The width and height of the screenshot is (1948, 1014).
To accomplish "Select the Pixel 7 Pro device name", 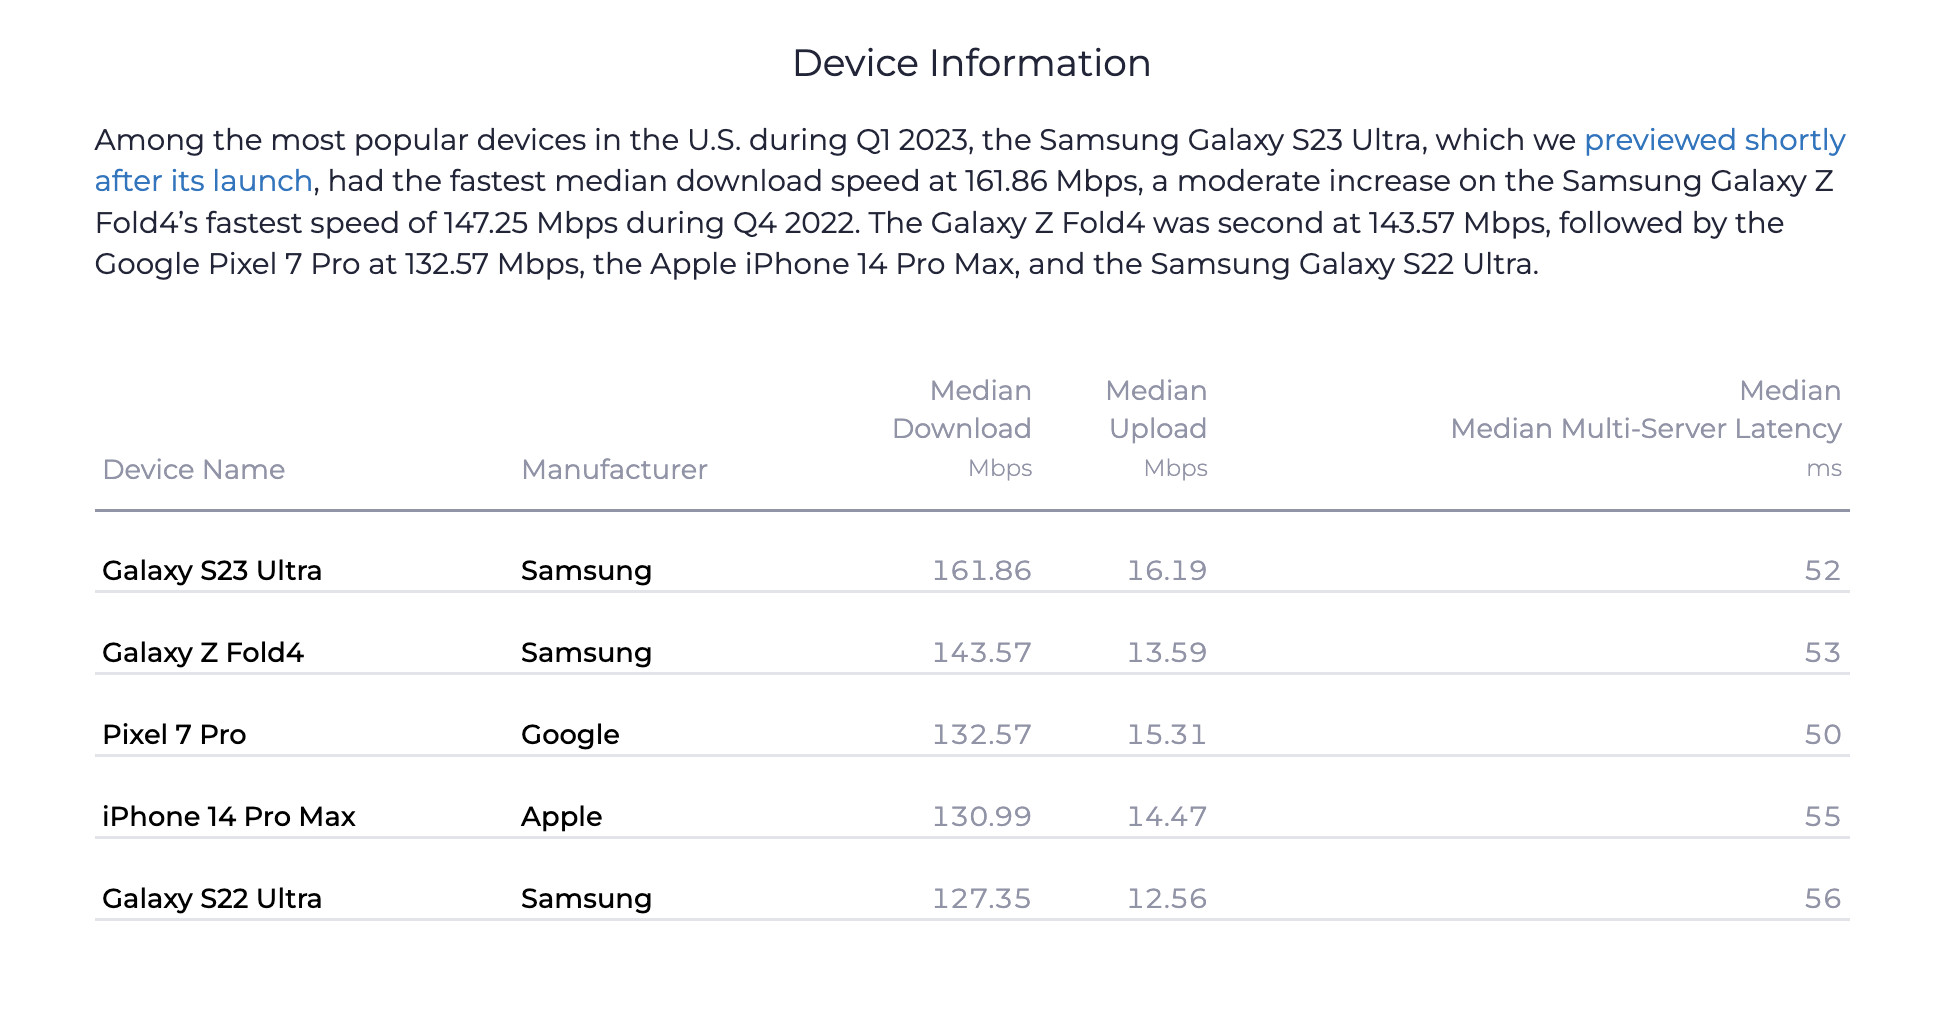I will tap(174, 734).
